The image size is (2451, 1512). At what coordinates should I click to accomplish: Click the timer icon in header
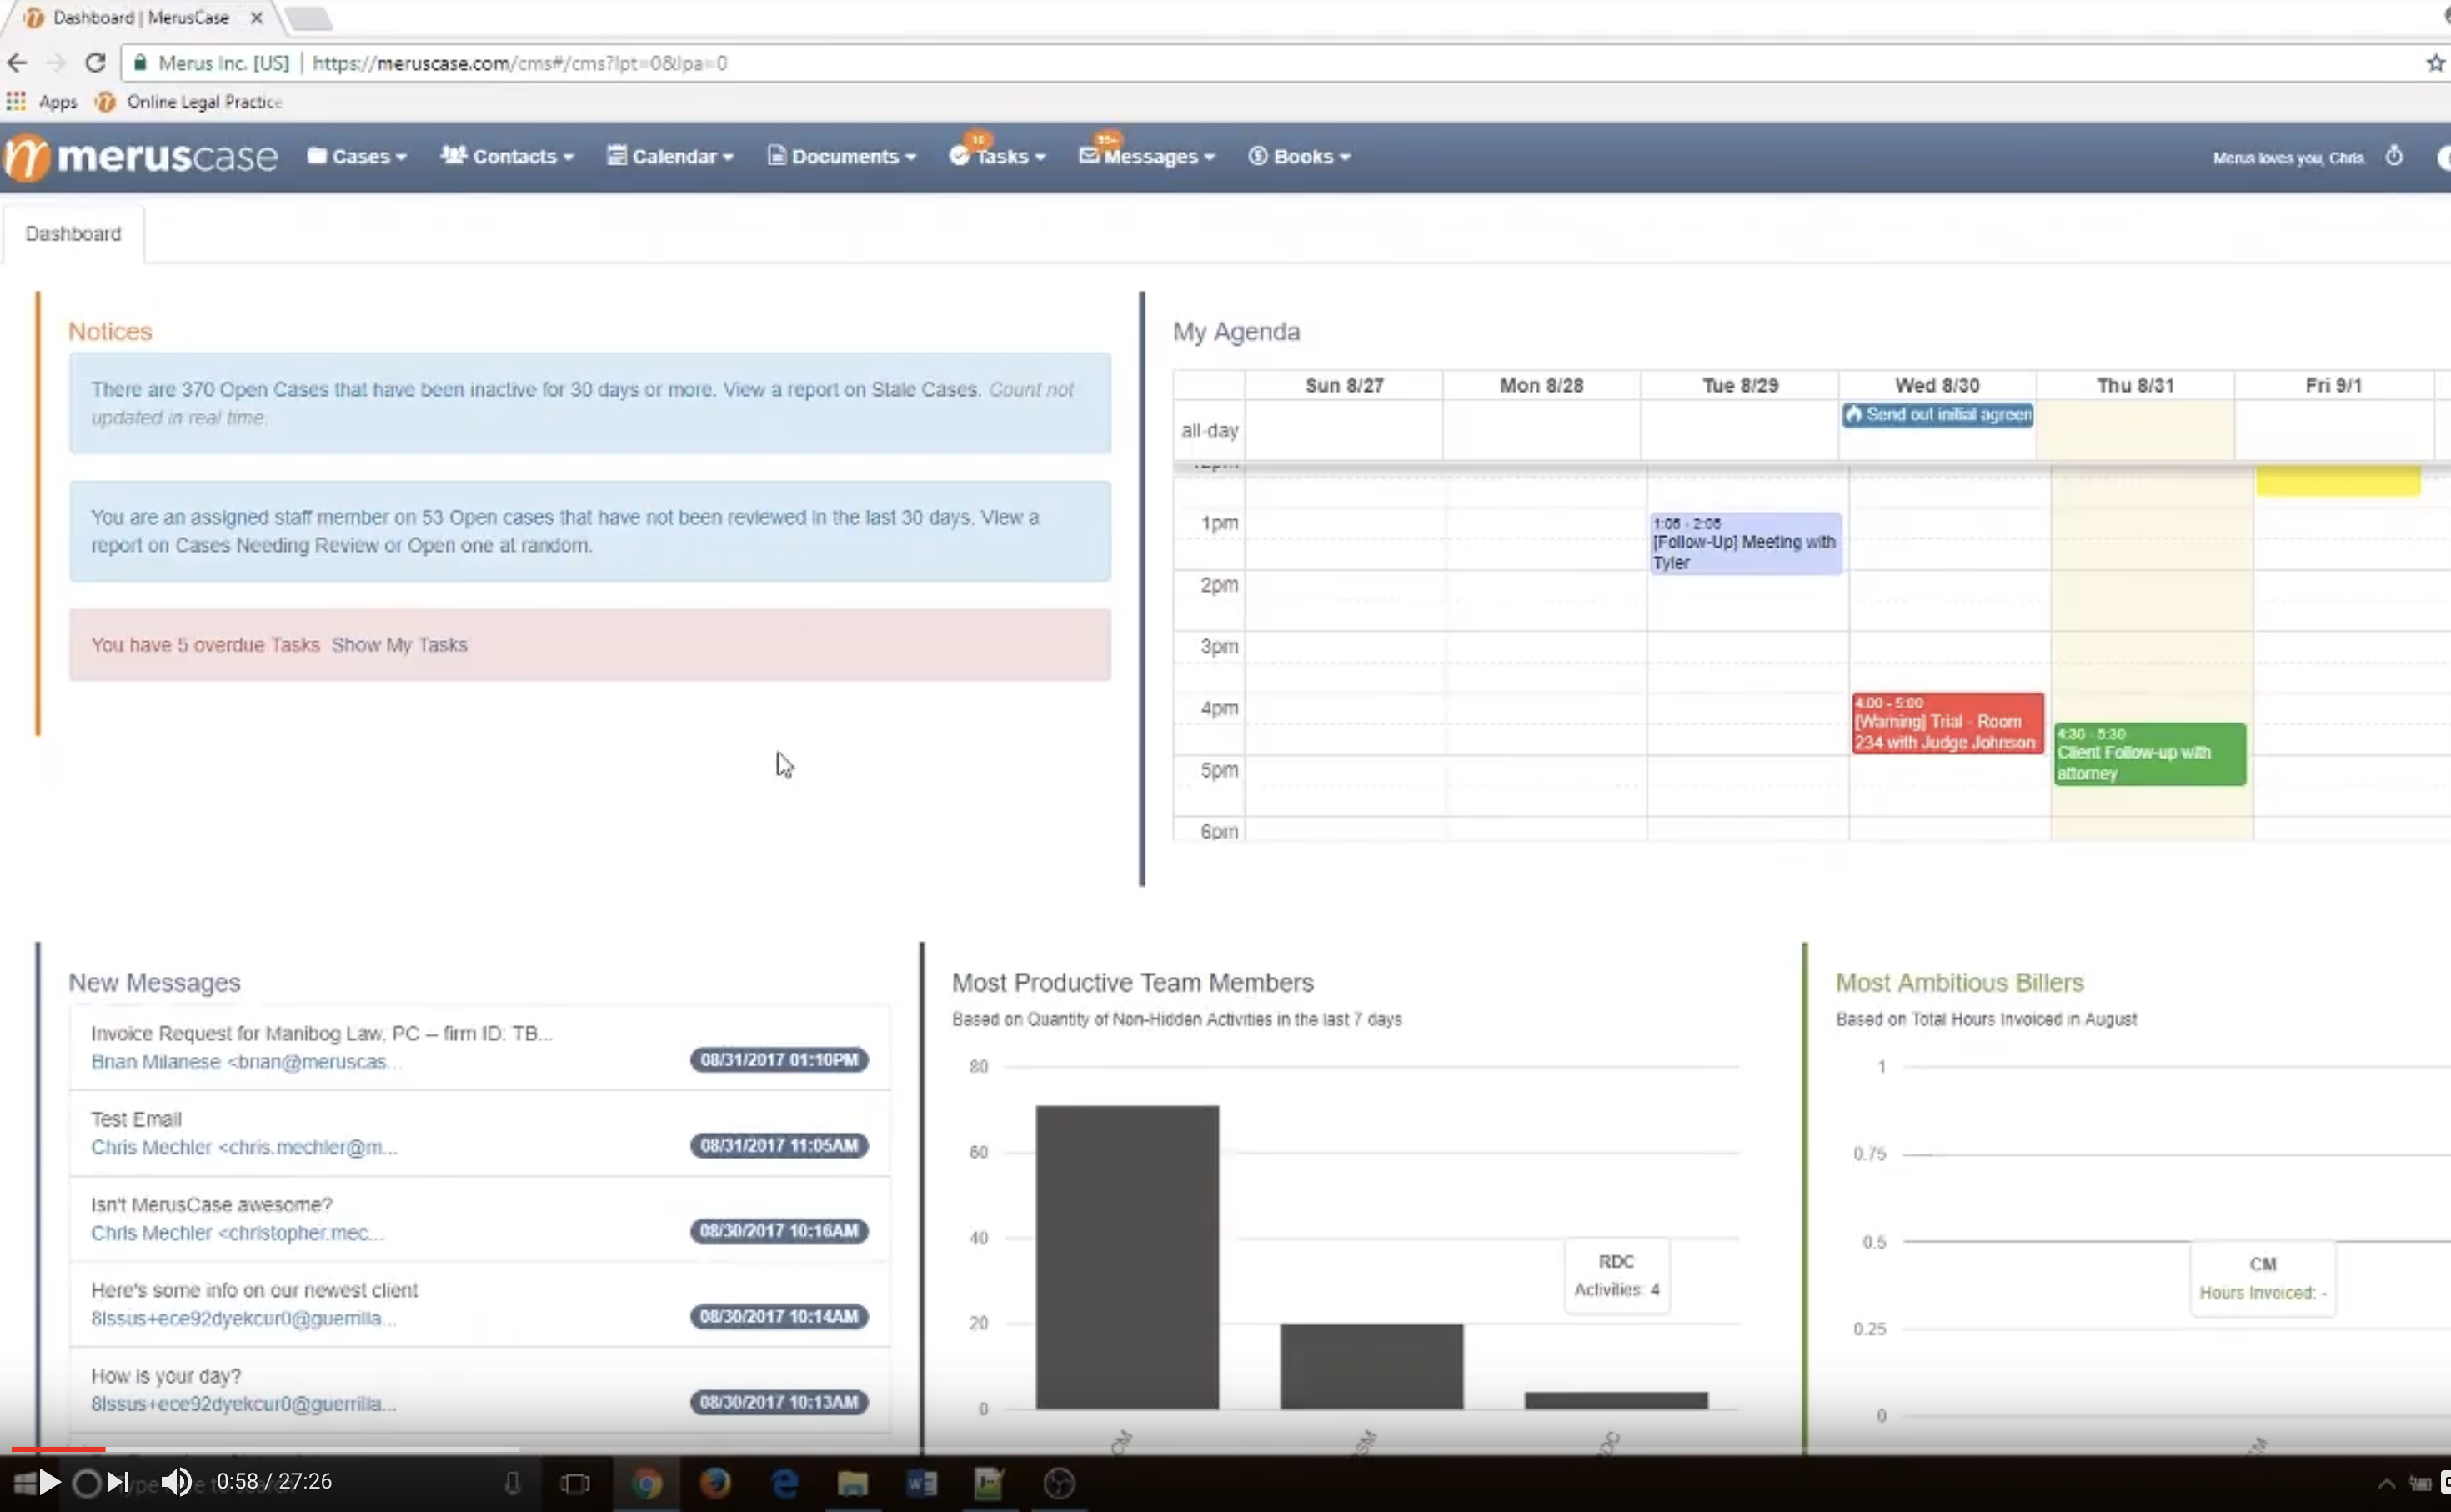(2393, 157)
